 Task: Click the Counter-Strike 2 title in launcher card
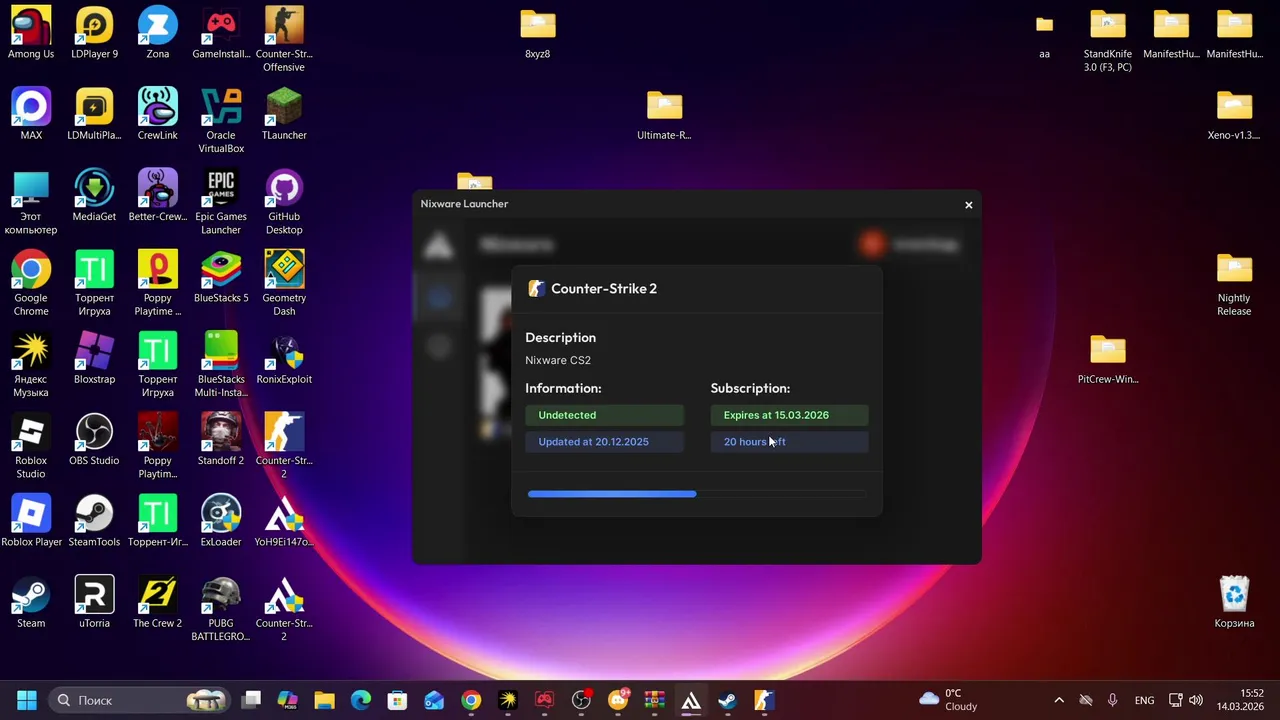604,288
